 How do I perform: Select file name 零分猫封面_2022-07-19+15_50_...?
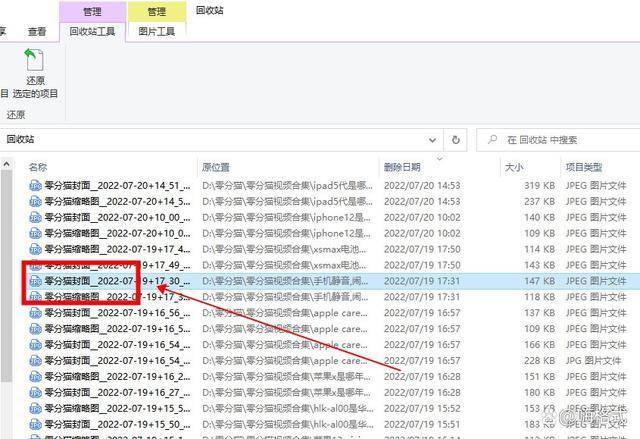click(118, 424)
